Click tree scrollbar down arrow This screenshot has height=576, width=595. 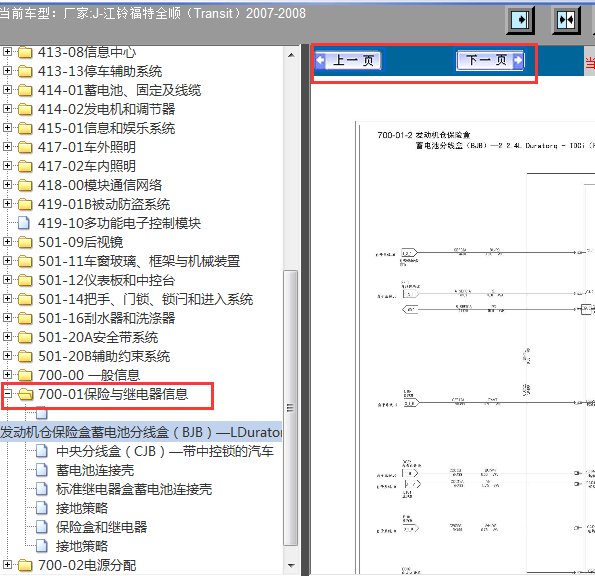(x=291, y=565)
